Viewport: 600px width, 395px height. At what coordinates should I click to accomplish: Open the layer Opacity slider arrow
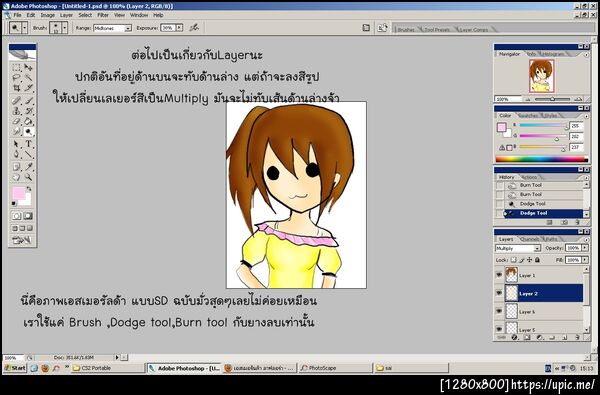[x=585, y=248]
